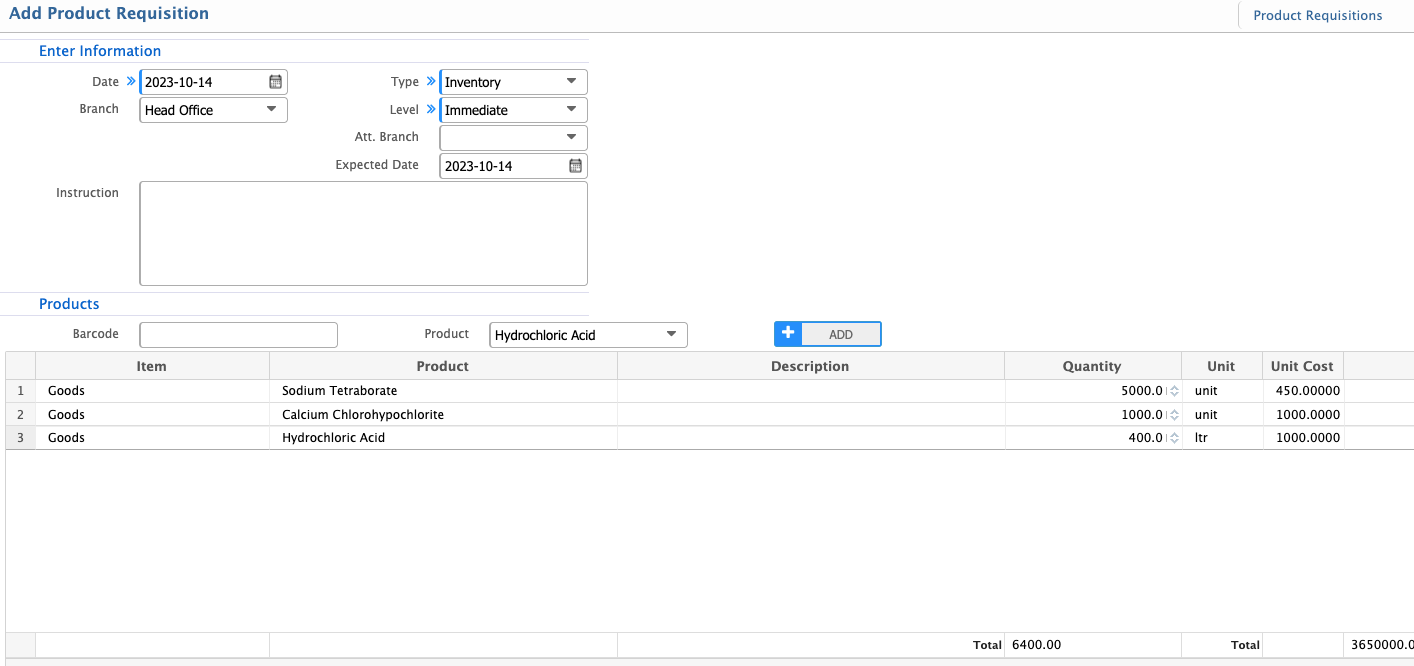The height and width of the screenshot is (666, 1414).
Task: Click the Instruction text area
Action: tap(363, 233)
